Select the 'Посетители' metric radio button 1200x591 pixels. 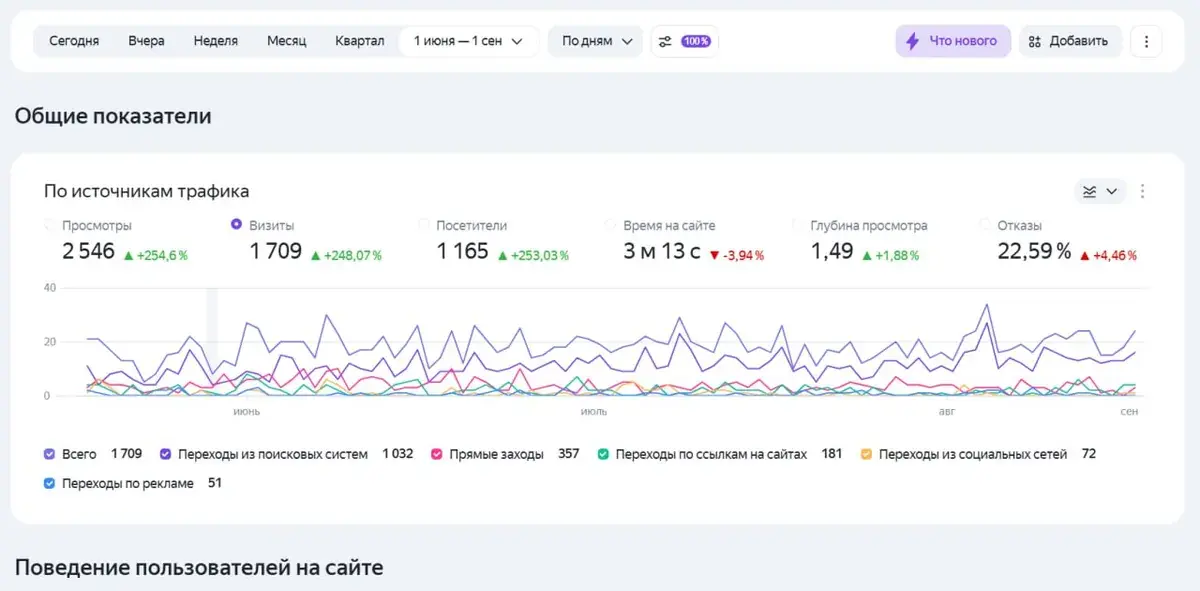424,225
